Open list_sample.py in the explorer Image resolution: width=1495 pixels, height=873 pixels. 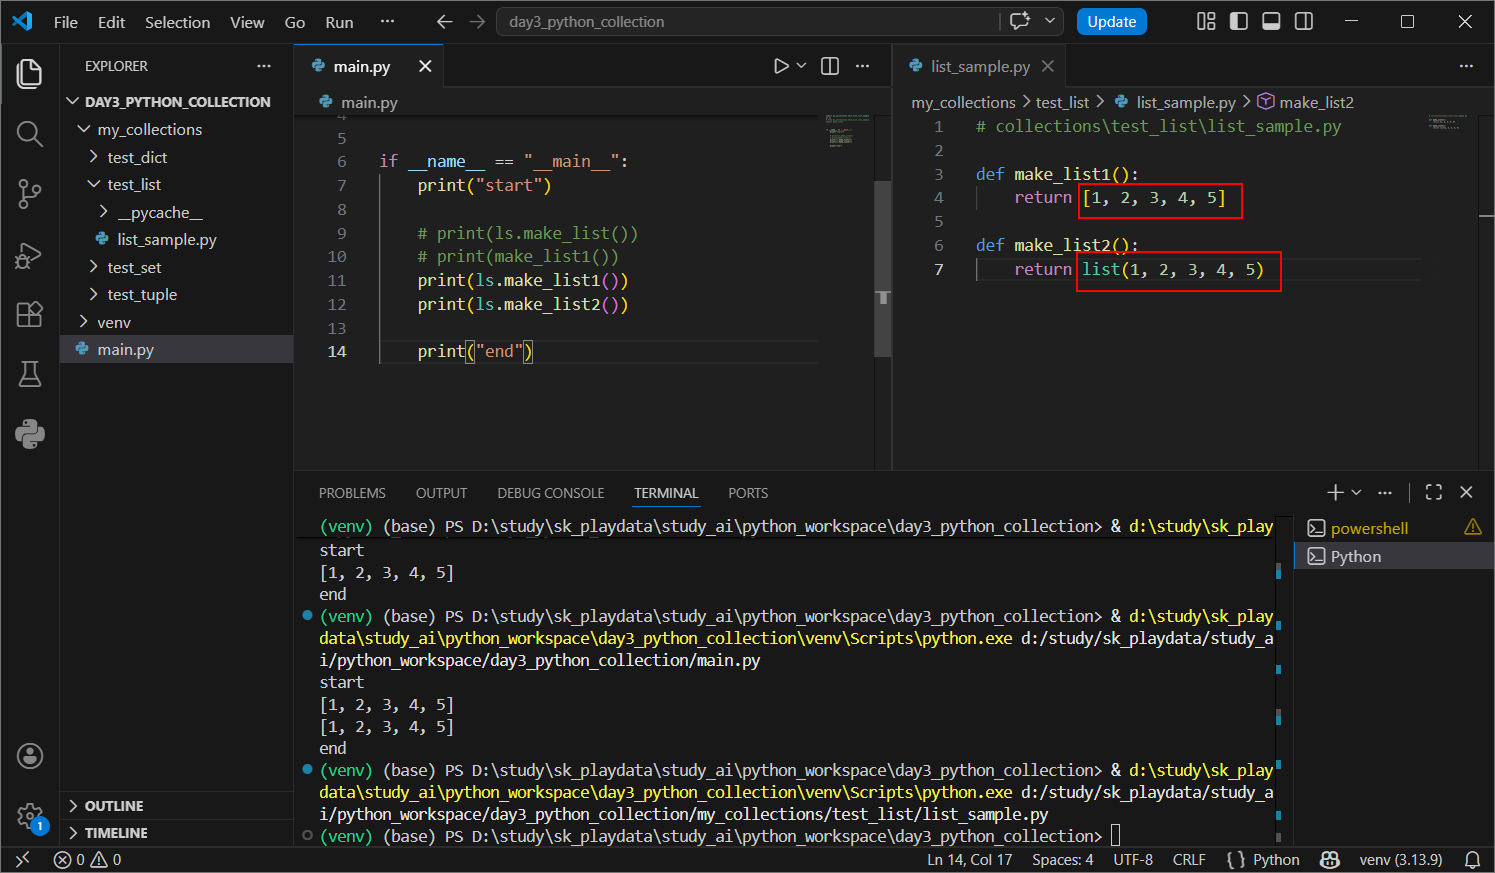tap(166, 239)
